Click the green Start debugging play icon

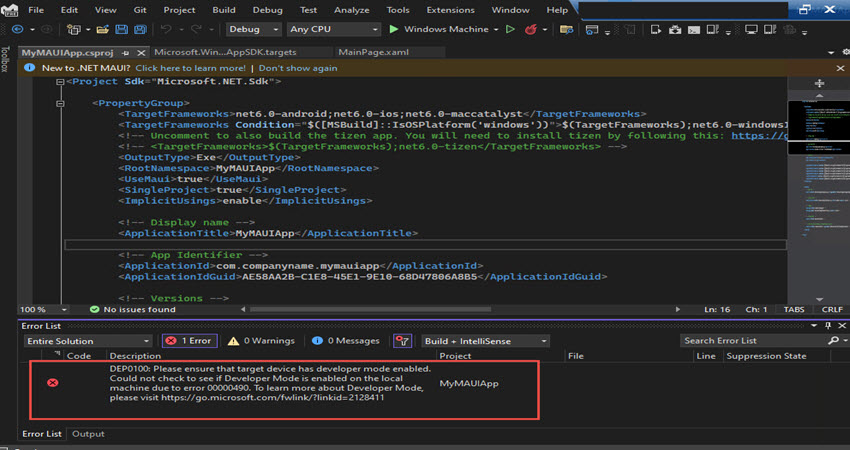coord(394,30)
